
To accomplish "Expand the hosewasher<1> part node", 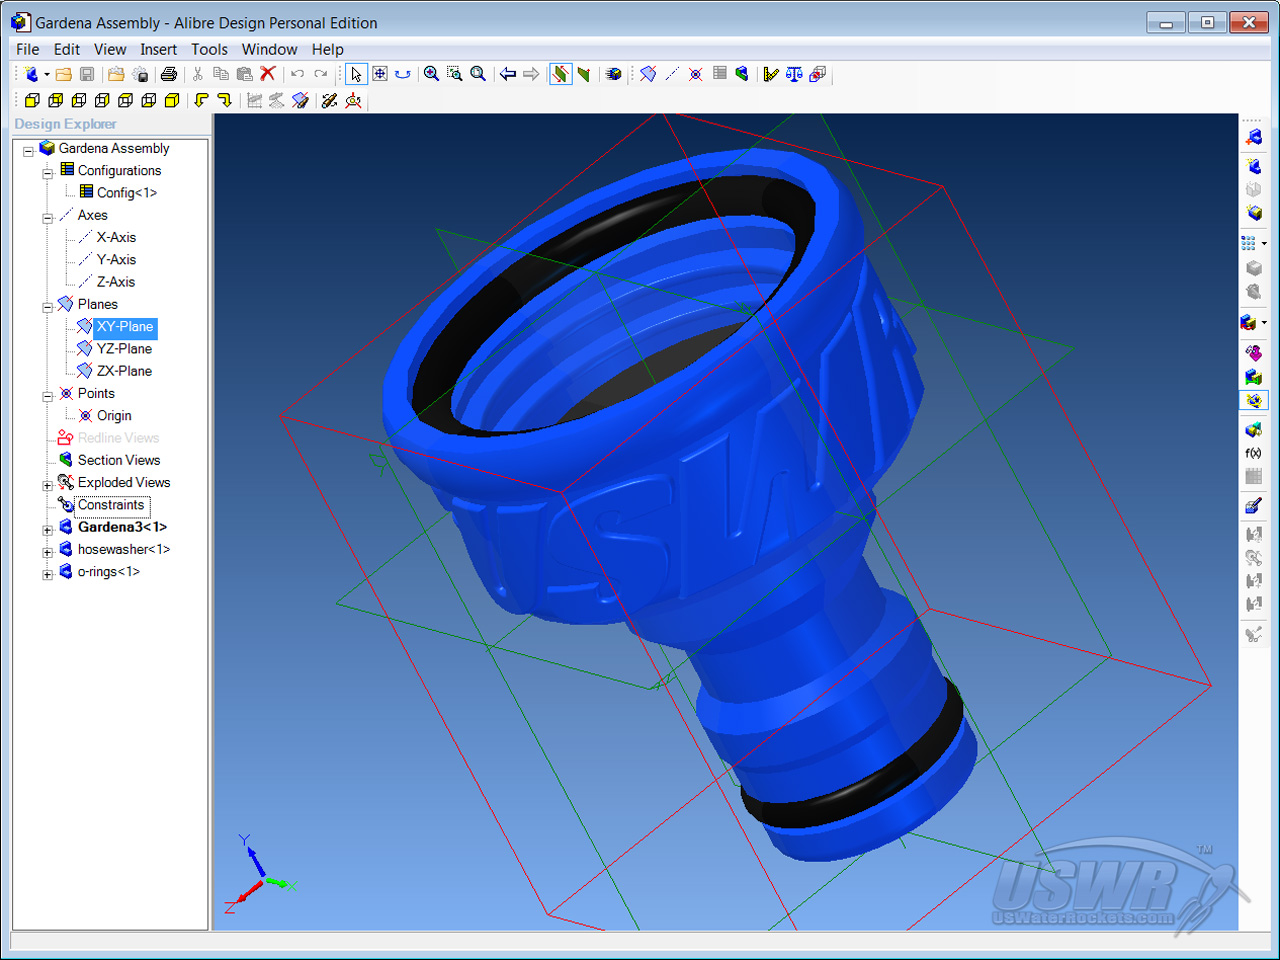I will [x=47, y=552].
